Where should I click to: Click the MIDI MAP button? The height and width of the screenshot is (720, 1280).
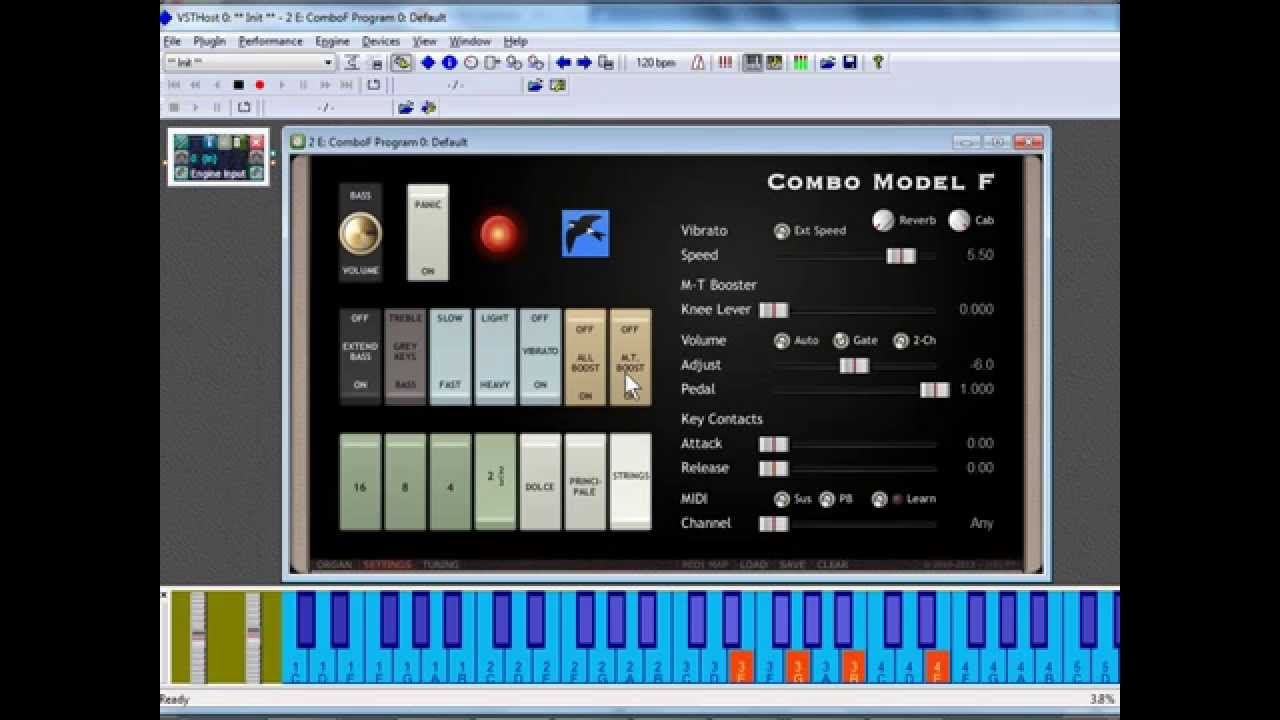(705, 565)
